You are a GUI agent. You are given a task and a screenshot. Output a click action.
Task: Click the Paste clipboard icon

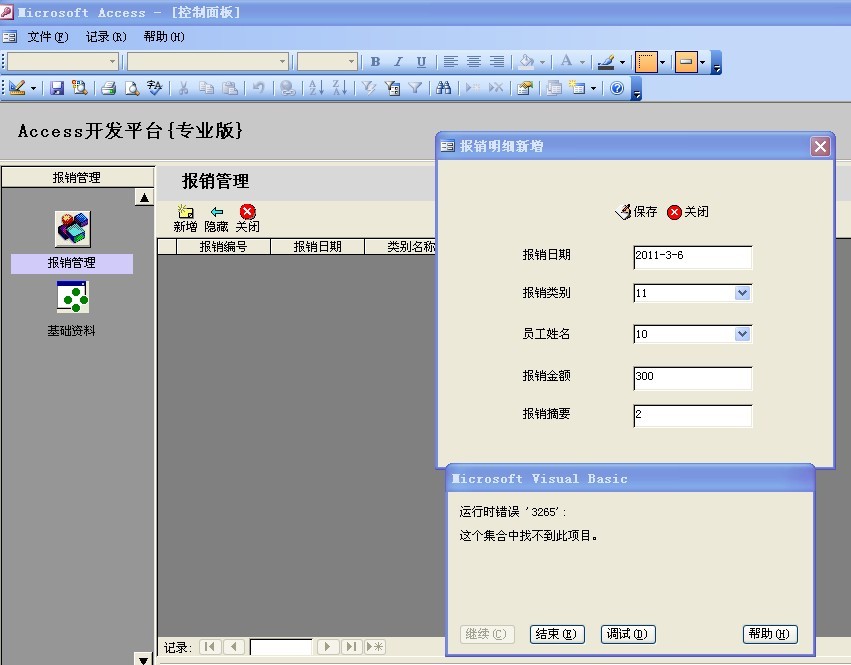click(230, 88)
